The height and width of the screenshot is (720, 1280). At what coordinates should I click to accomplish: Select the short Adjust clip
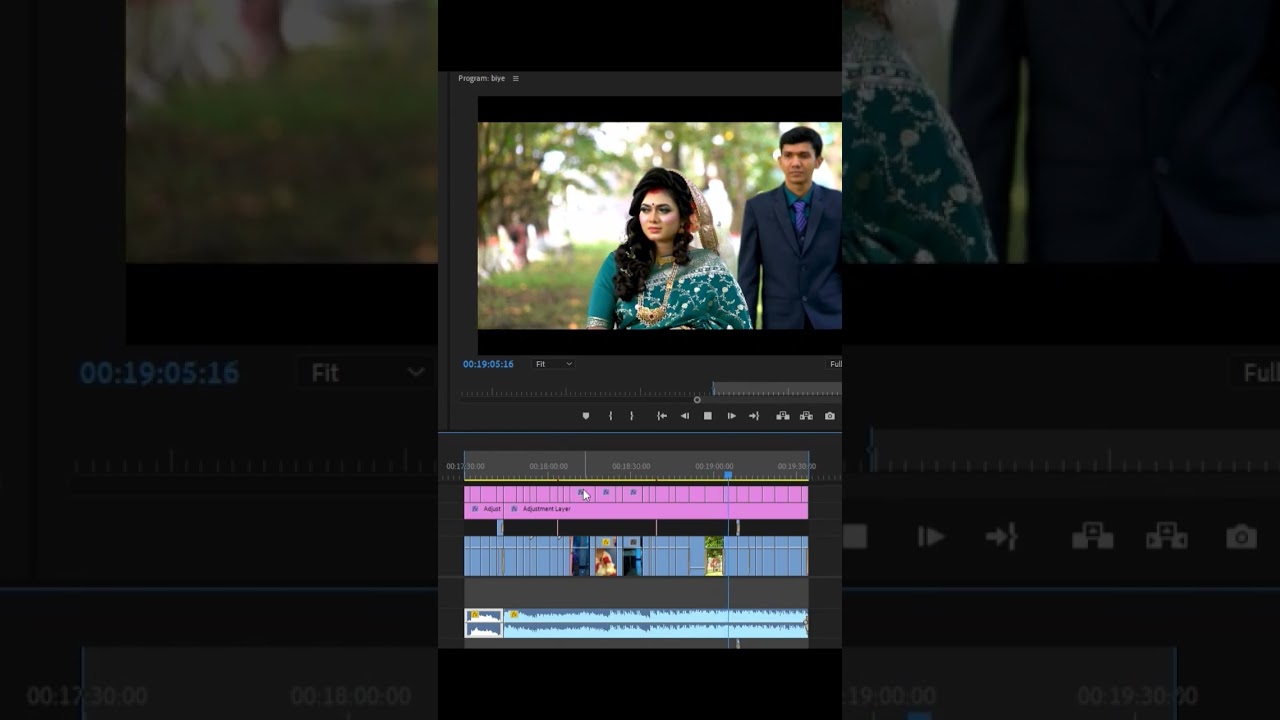coord(484,510)
